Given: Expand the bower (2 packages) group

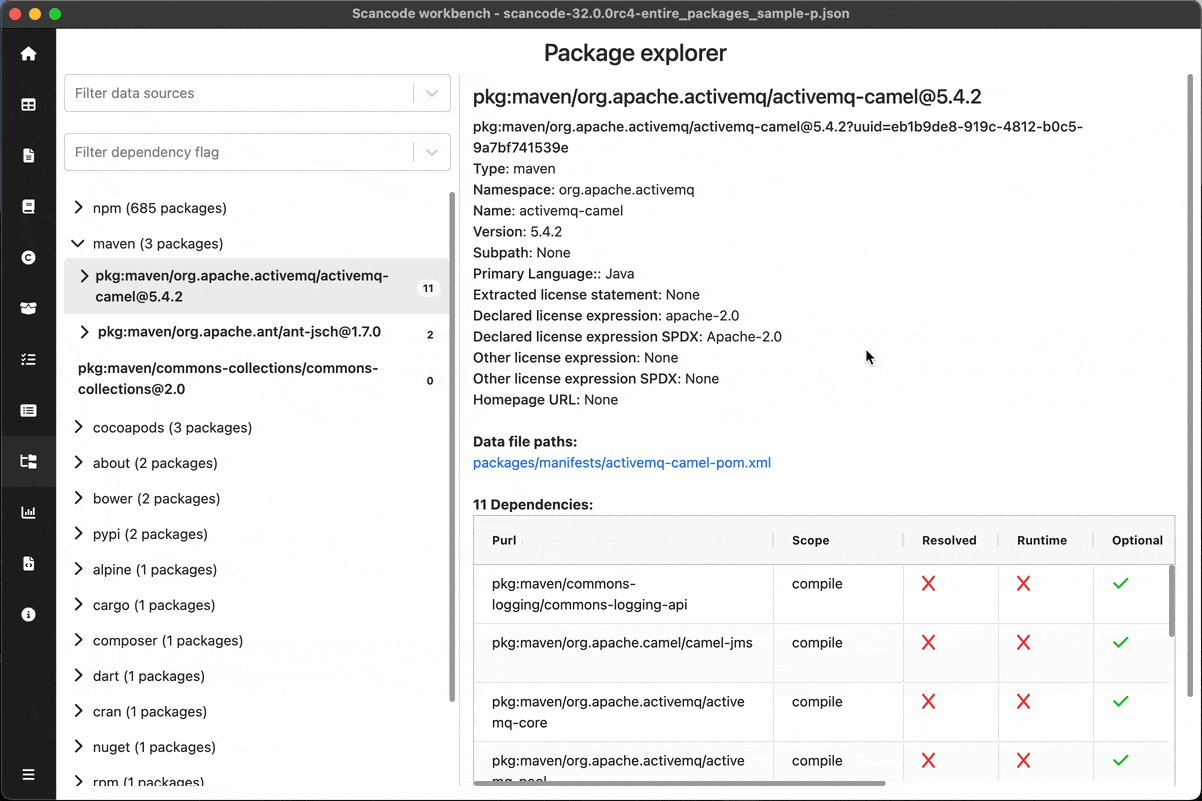Looking at the screenshot, I should click(78, 498).
